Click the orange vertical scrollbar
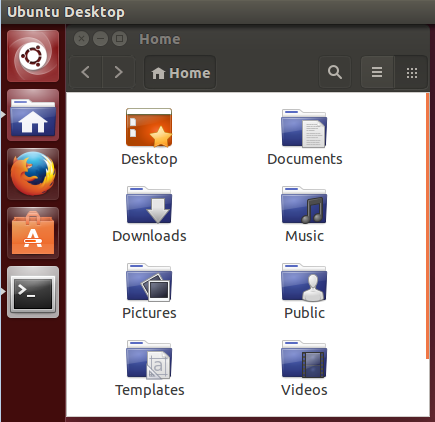 pyautogui.click(x=427, y=226)
